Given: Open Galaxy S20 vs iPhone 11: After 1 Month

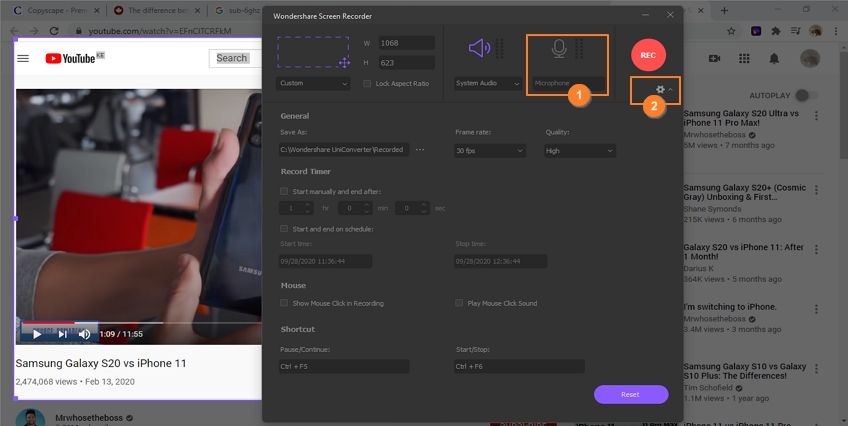Looking at the screenshot, I should pyautogui.click(x=744, y=252).
